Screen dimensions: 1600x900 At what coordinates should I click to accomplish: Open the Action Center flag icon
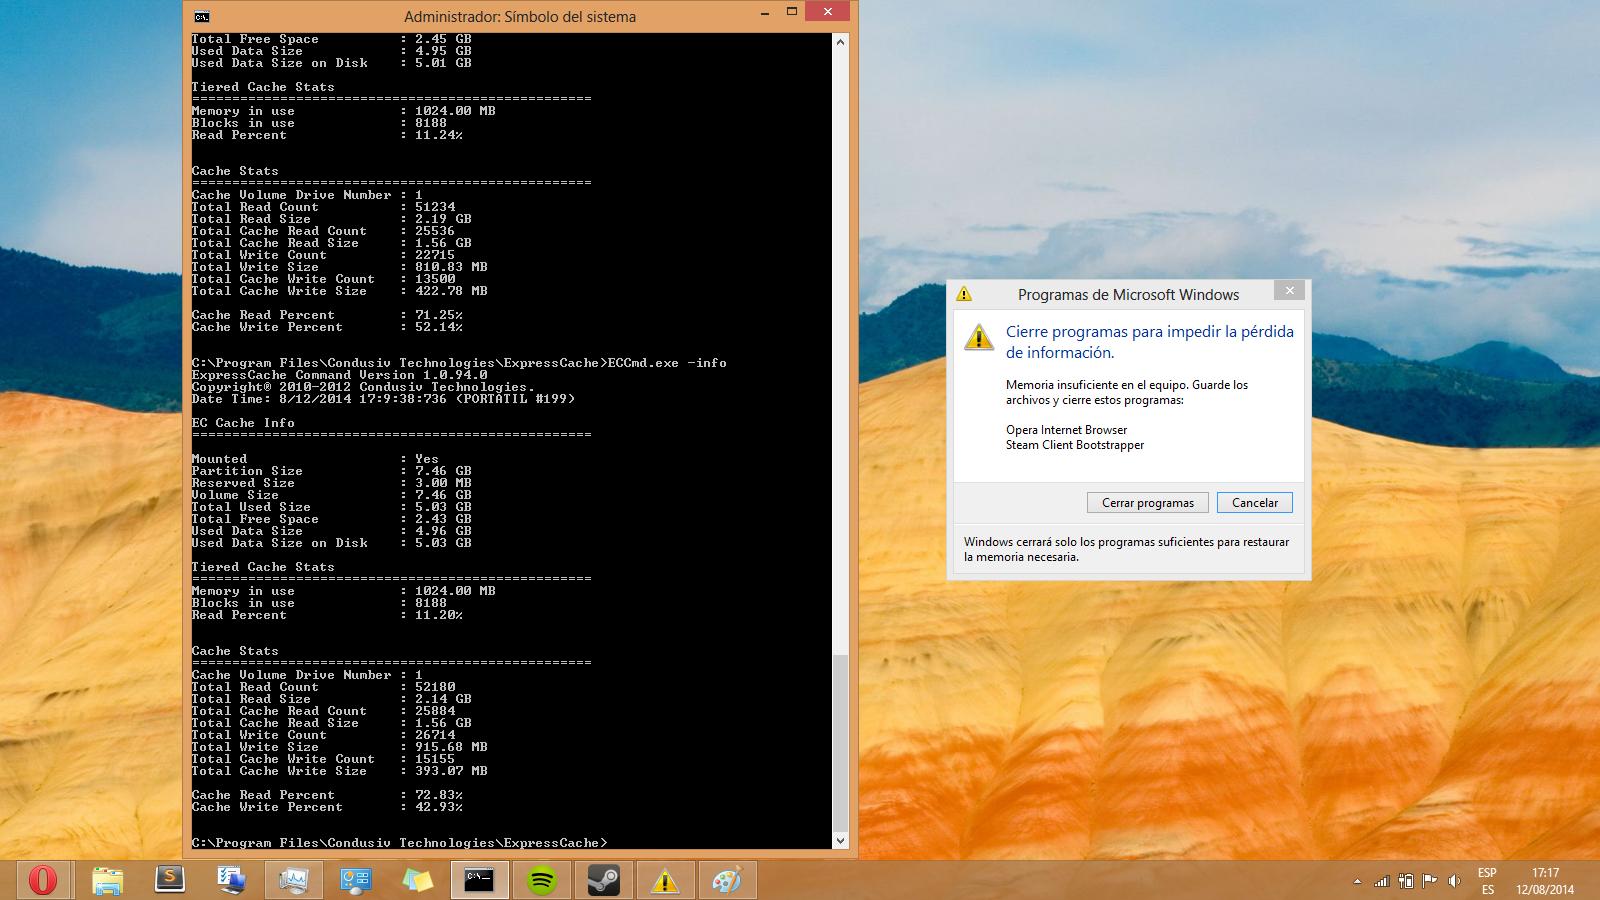click(x=1430, y=881)
